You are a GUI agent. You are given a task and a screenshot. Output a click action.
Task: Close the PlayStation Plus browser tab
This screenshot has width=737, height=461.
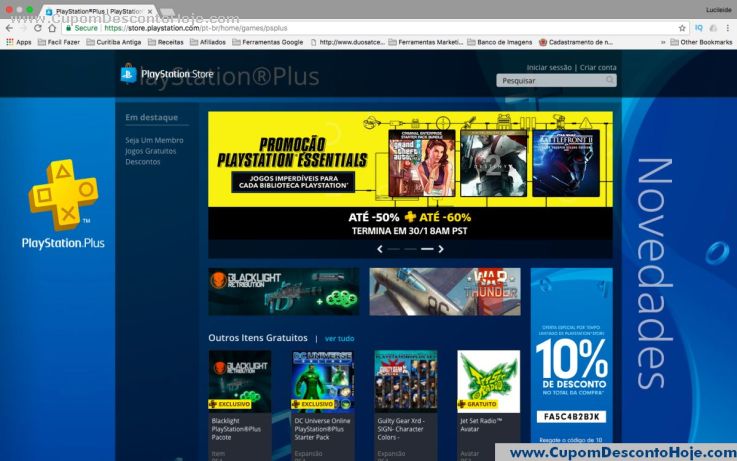tap(150, 11)
